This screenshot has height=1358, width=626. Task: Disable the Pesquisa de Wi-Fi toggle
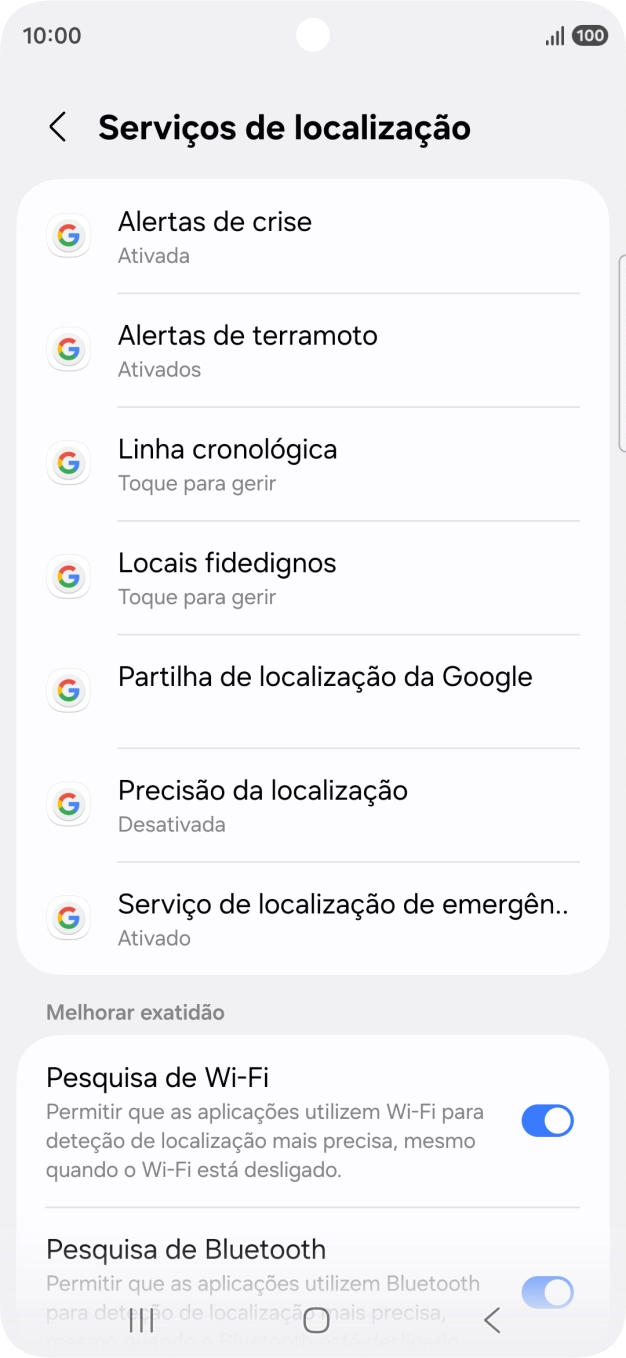click(547, 1120)
